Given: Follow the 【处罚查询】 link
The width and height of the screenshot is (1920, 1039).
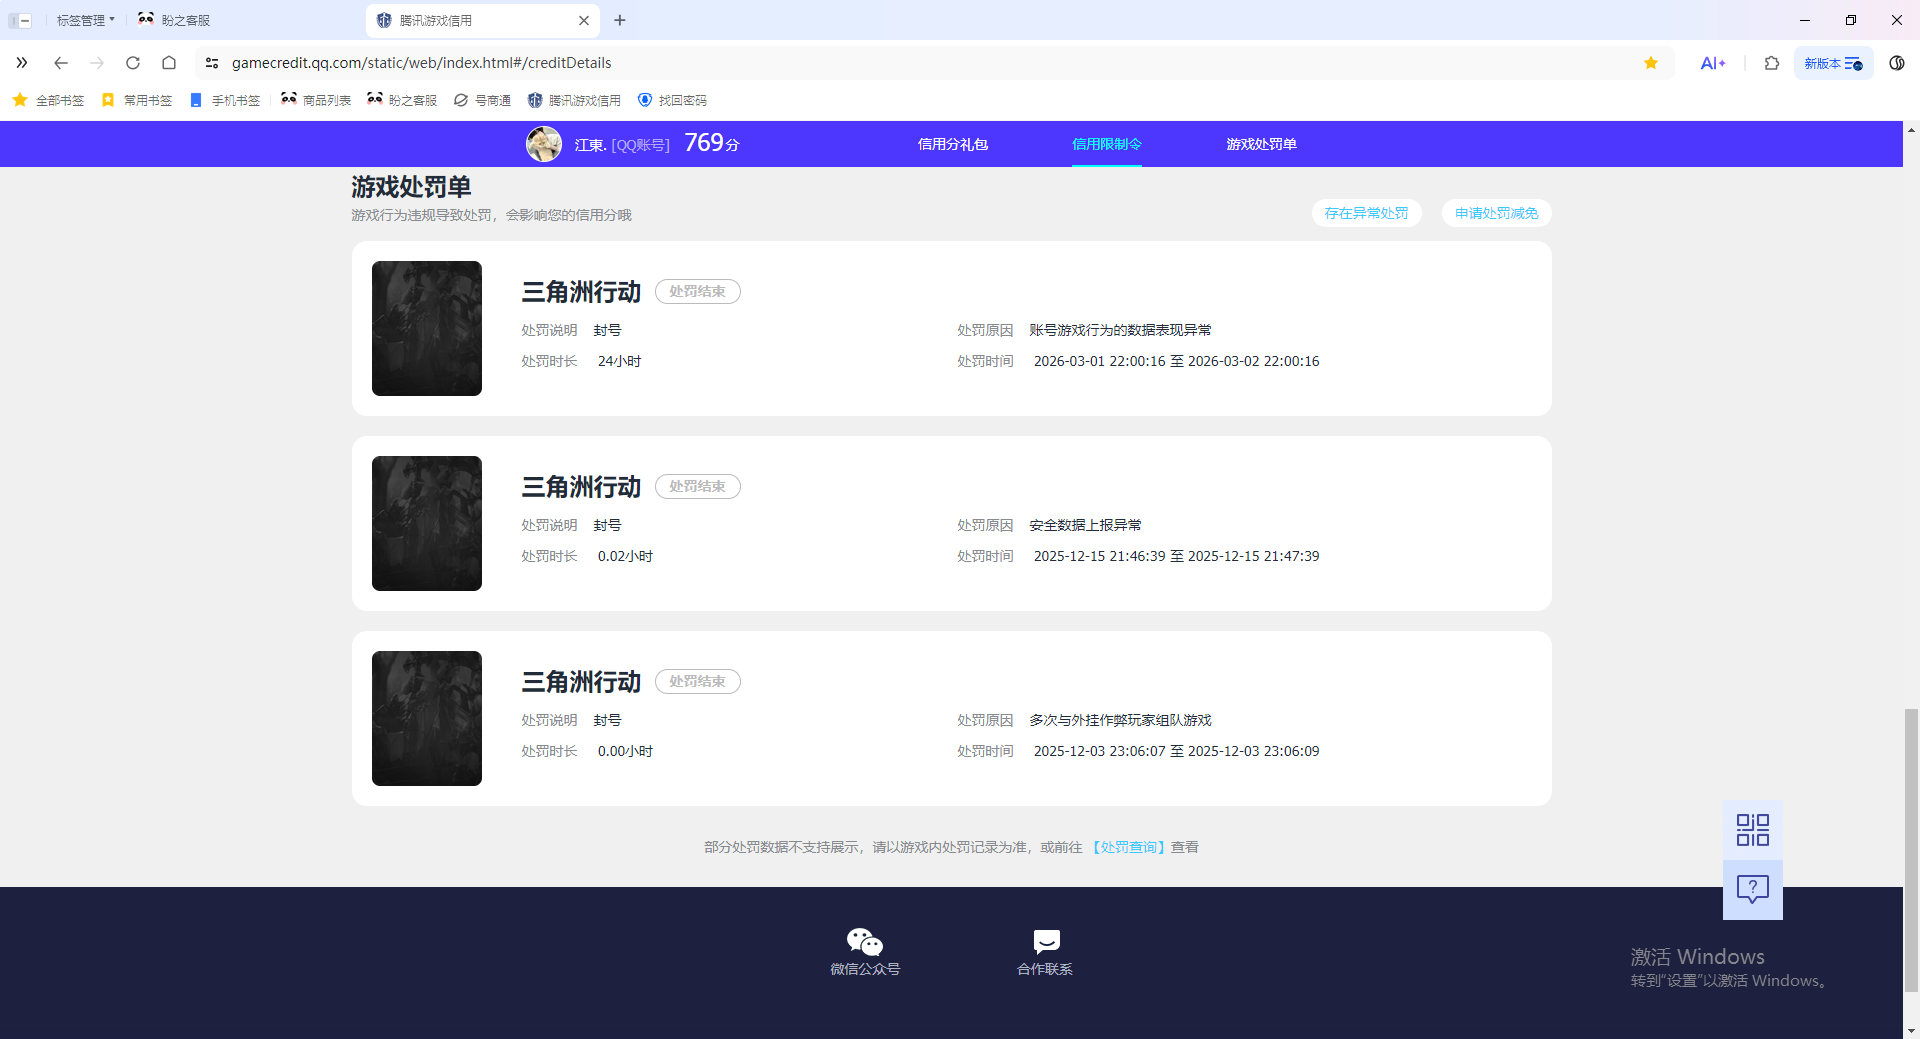Looking at the screenshot, I should point(1127,847).
